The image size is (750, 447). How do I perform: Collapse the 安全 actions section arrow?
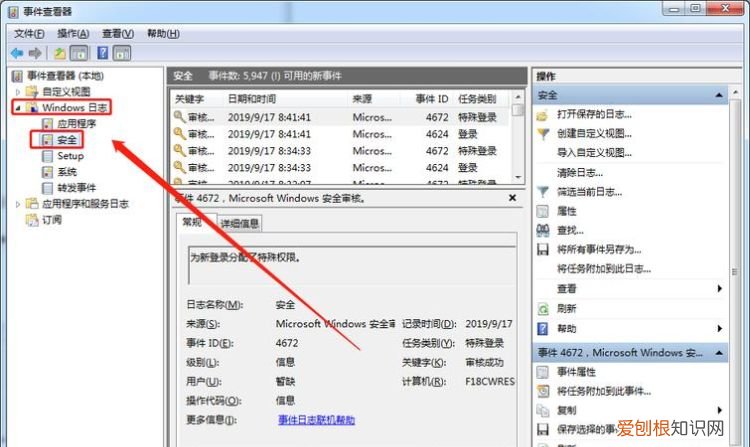pyautogui.click(x=719, y=95)
